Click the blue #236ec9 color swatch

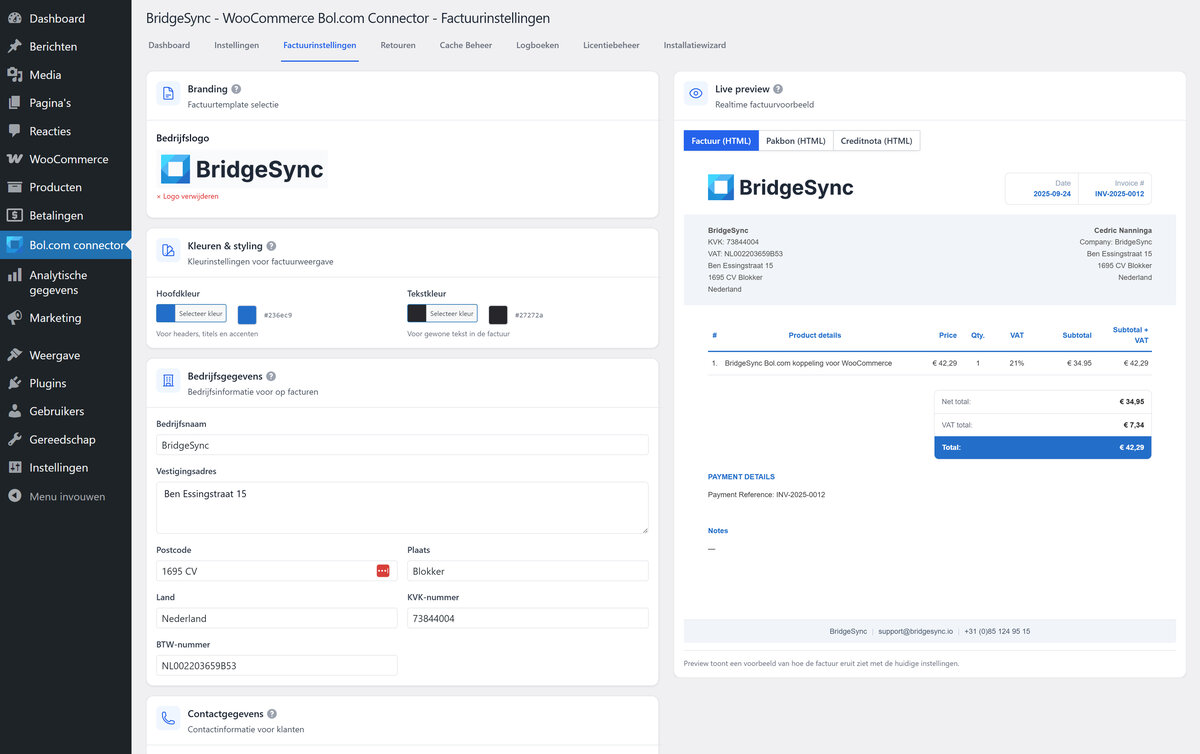[x=247, y=315]
